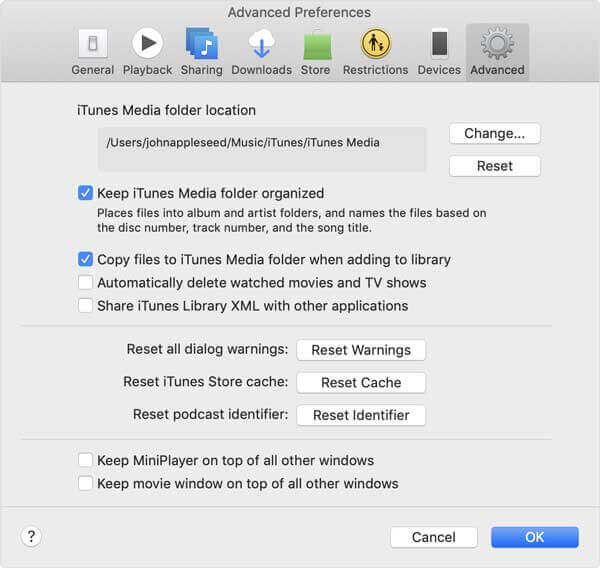Click the Reset Cache button
The image size is (600, 568).
coord(361,382)
